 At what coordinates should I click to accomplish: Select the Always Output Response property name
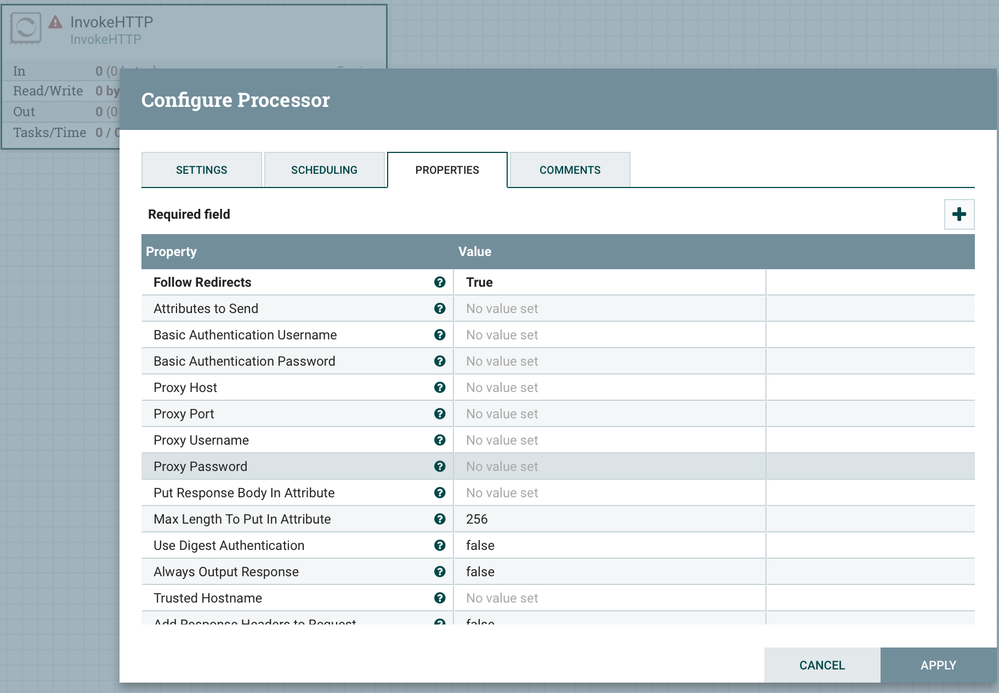pos(226,572)
